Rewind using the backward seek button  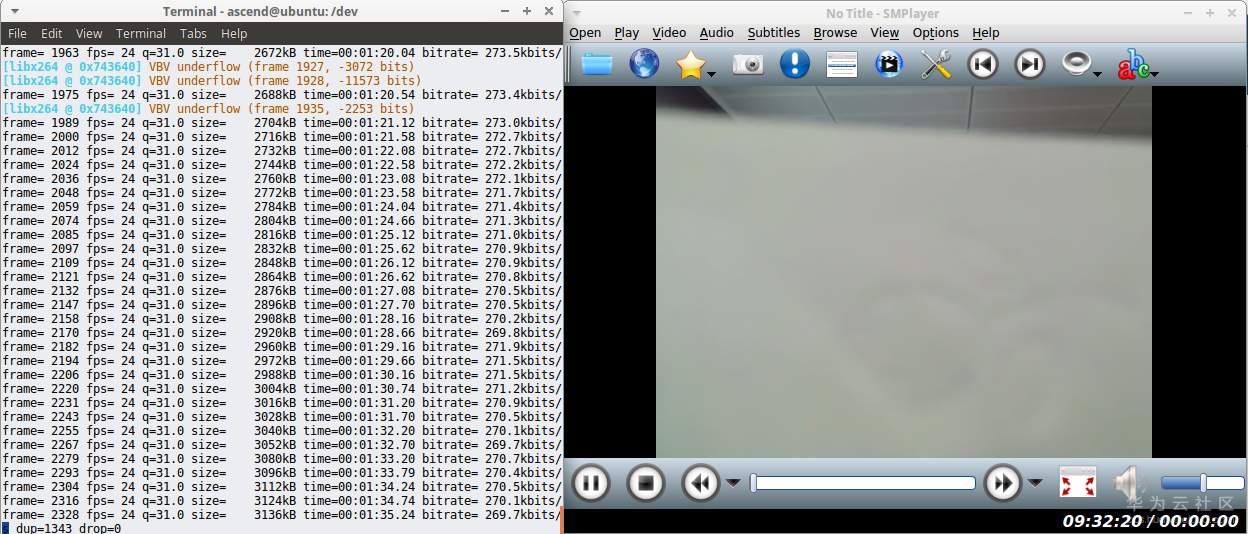pyautogui.click(x=701, y=483)
